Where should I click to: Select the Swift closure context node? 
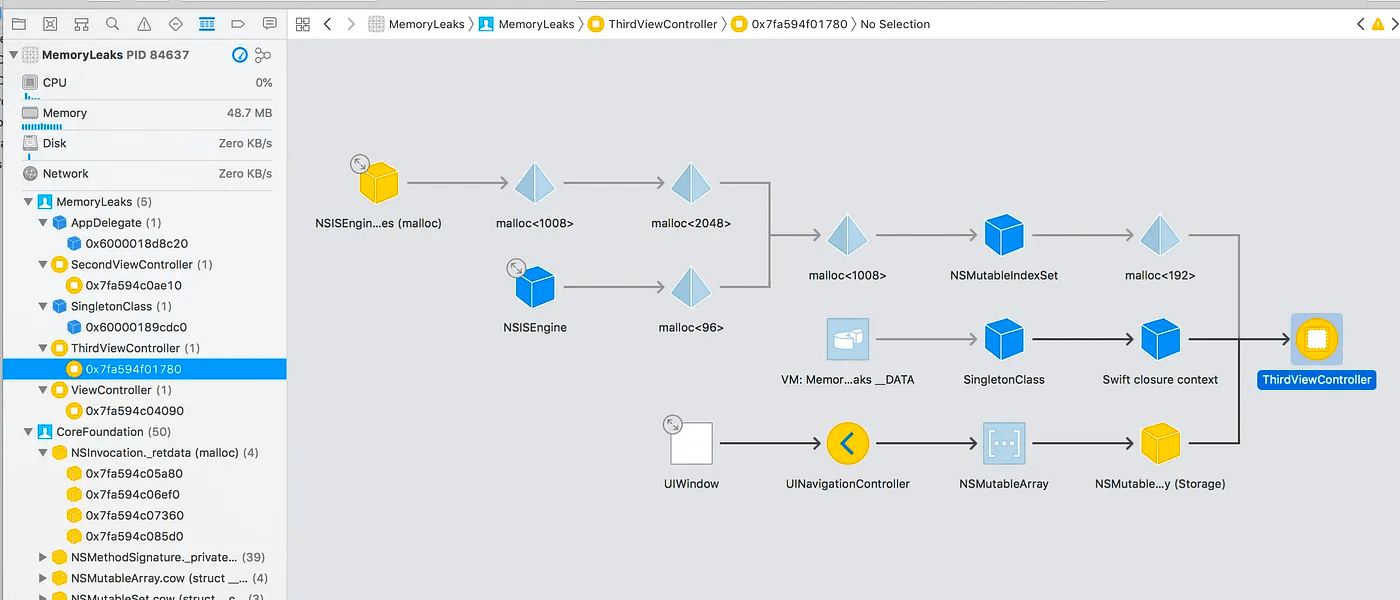click(x=1160, y=340)
